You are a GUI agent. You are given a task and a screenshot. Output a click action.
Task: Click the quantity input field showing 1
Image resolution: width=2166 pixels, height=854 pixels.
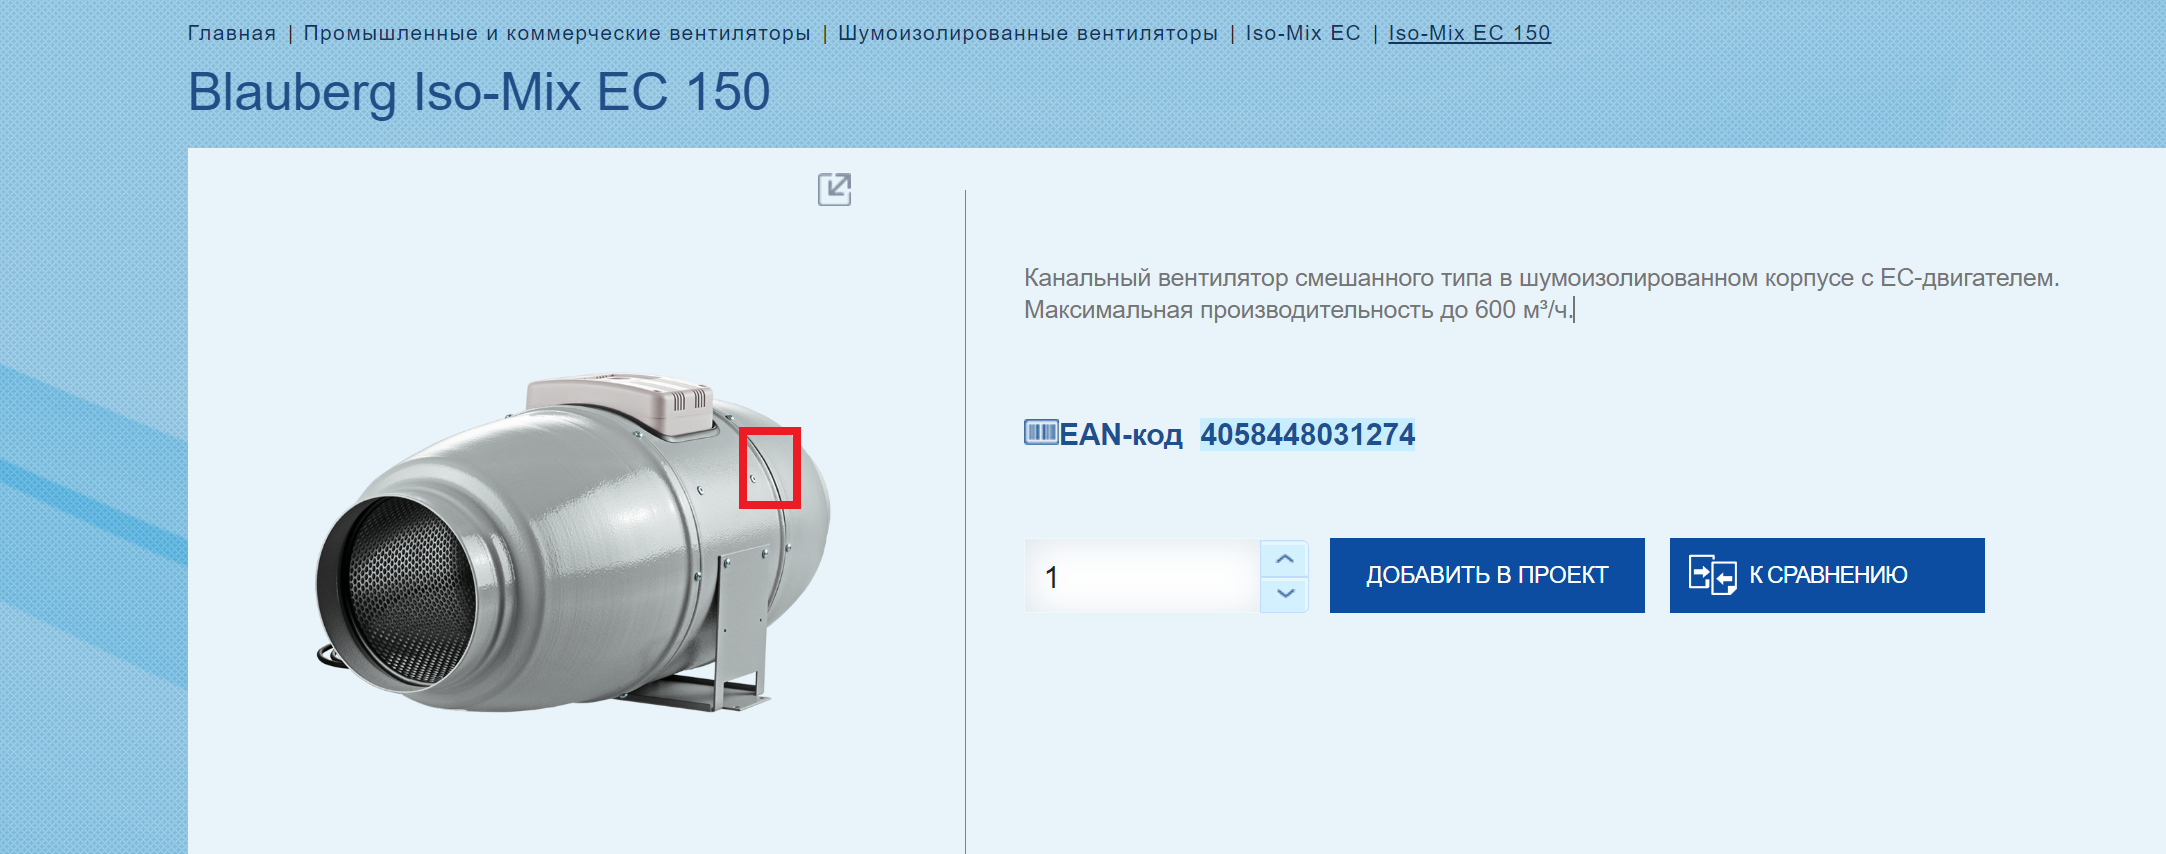[1142, 576]
